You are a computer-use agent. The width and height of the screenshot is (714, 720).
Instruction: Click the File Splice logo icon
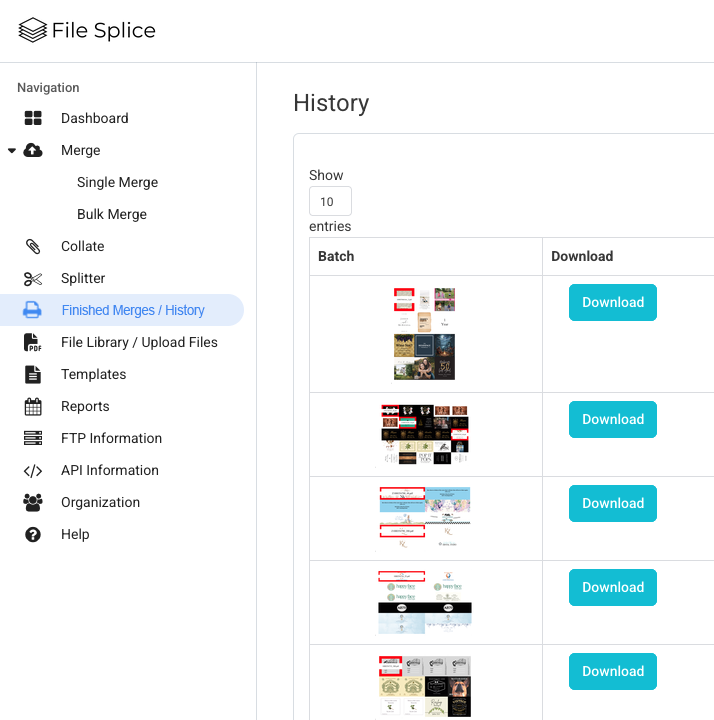33,31
